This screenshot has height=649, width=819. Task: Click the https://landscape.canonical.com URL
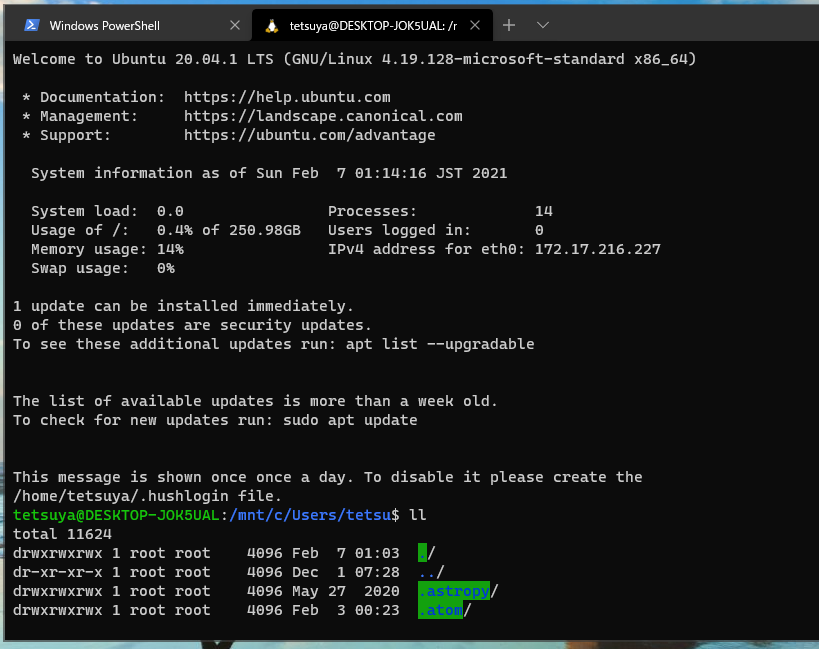point(323,116)
